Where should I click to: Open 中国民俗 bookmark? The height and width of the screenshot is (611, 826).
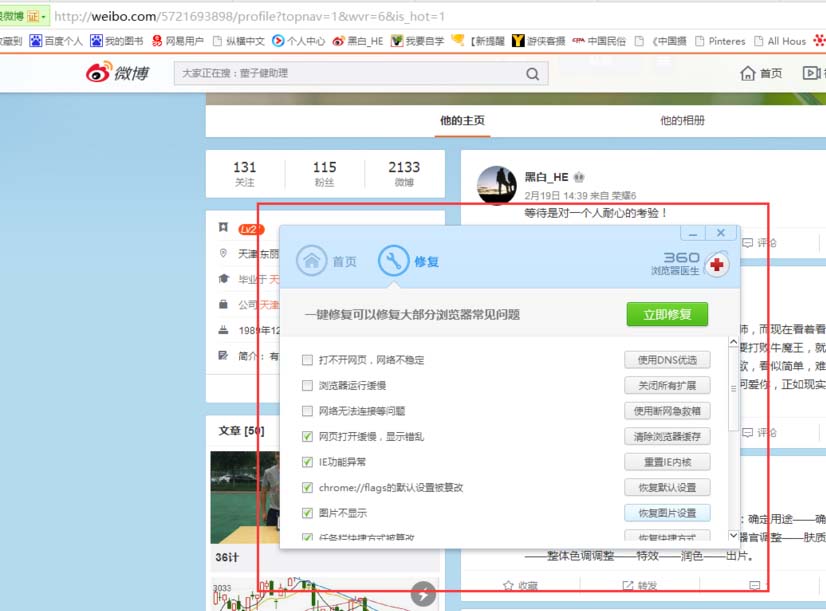pyautogui.click(x=599, y=41)
